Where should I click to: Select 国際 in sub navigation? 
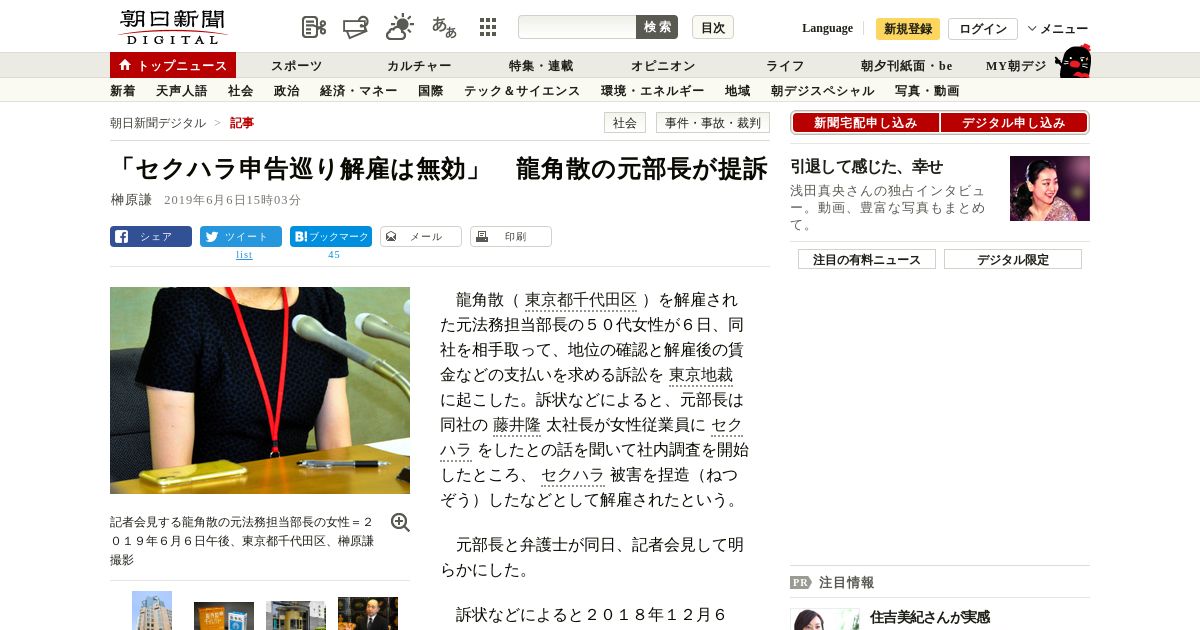431,91
